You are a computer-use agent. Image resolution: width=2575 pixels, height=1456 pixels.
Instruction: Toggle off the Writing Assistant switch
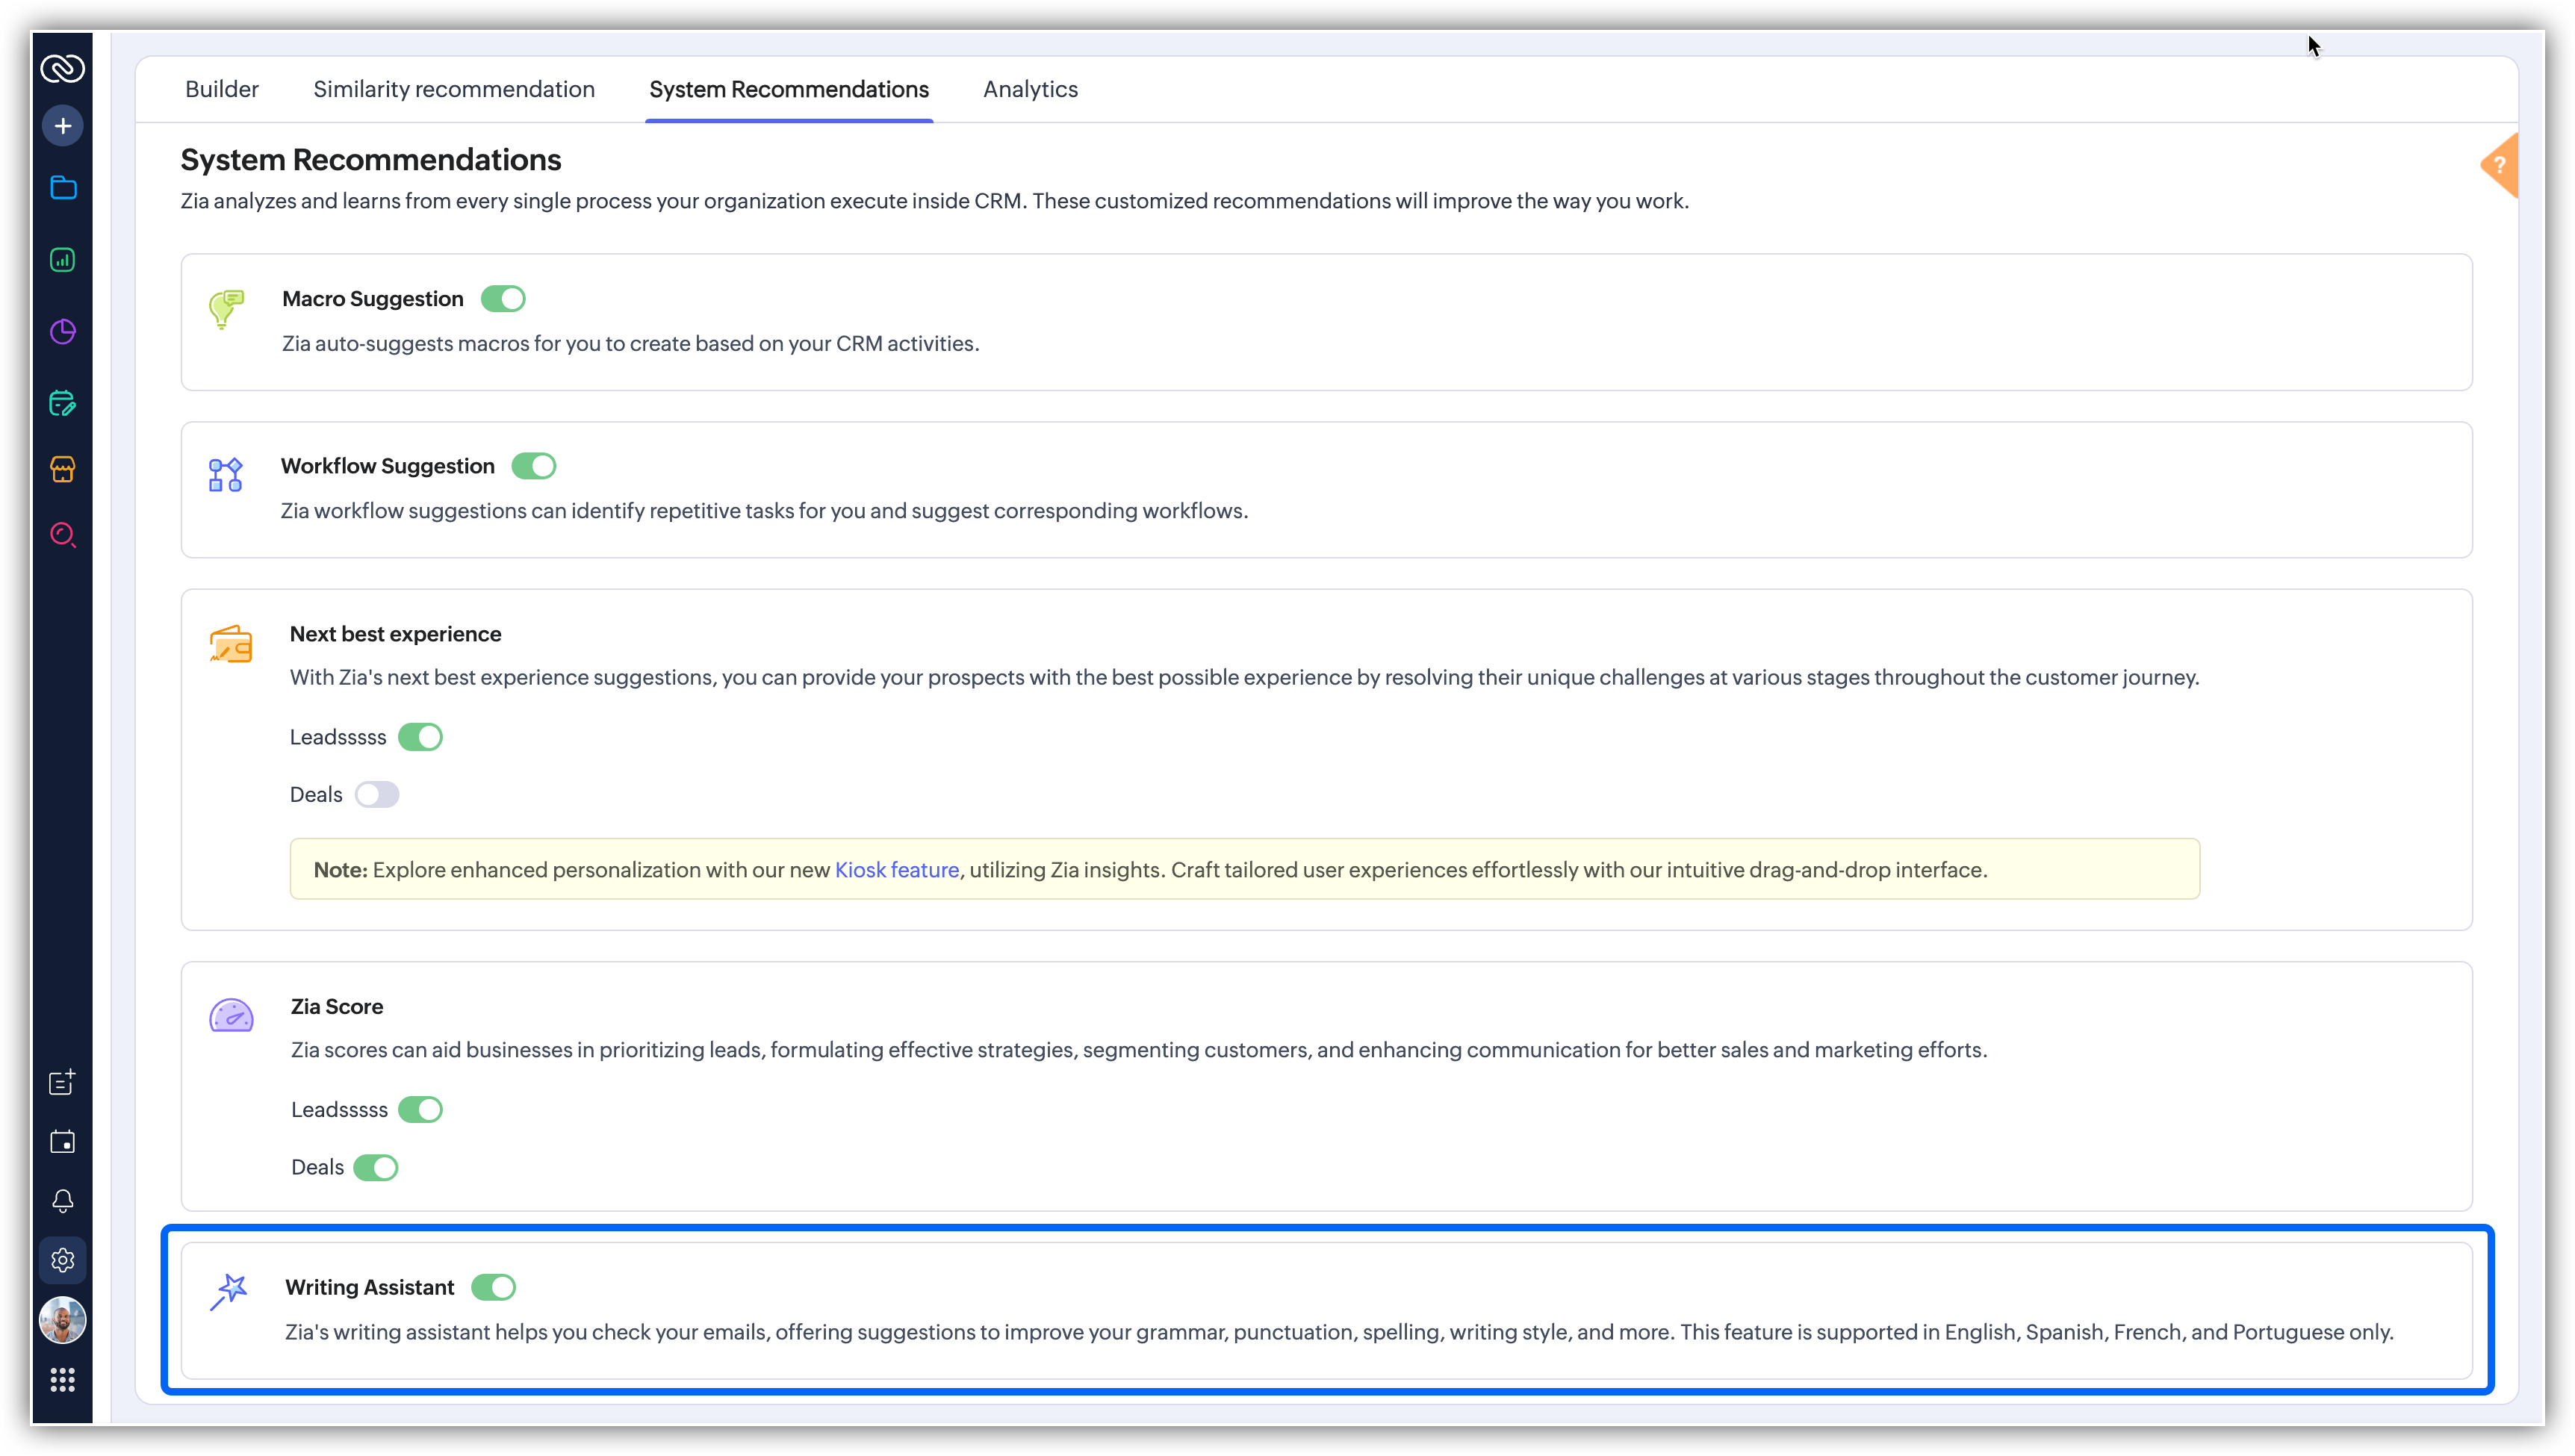(494, 1288)
